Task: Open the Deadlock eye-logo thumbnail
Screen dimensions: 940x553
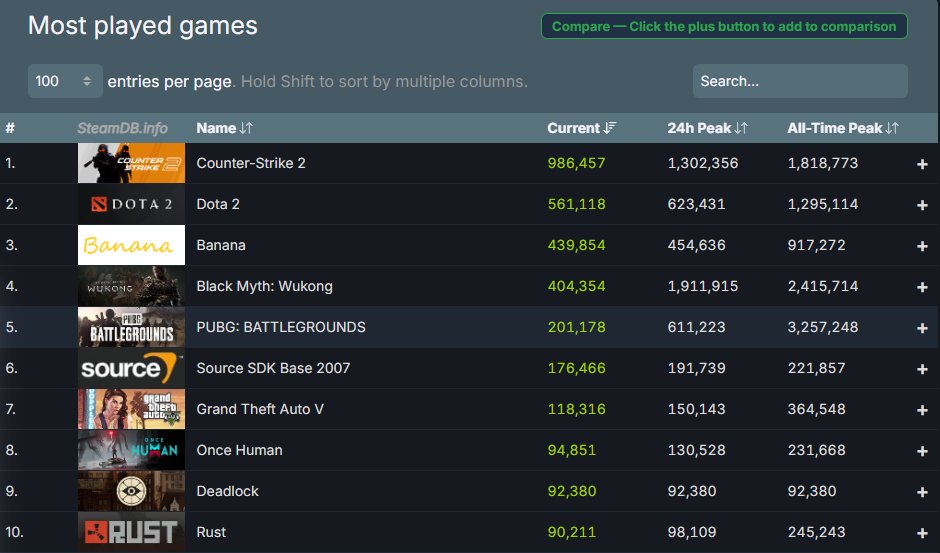Action: coord(131,491)
